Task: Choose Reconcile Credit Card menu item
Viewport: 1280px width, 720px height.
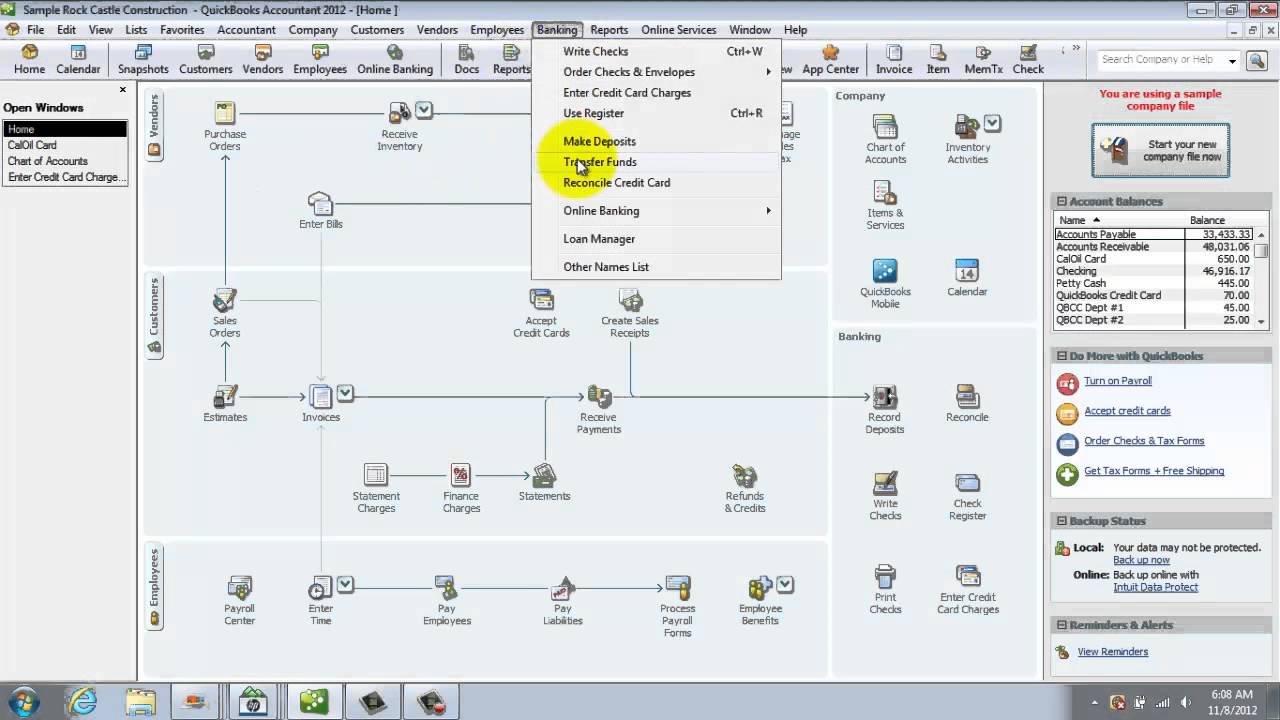Action: tap(656, 183)
